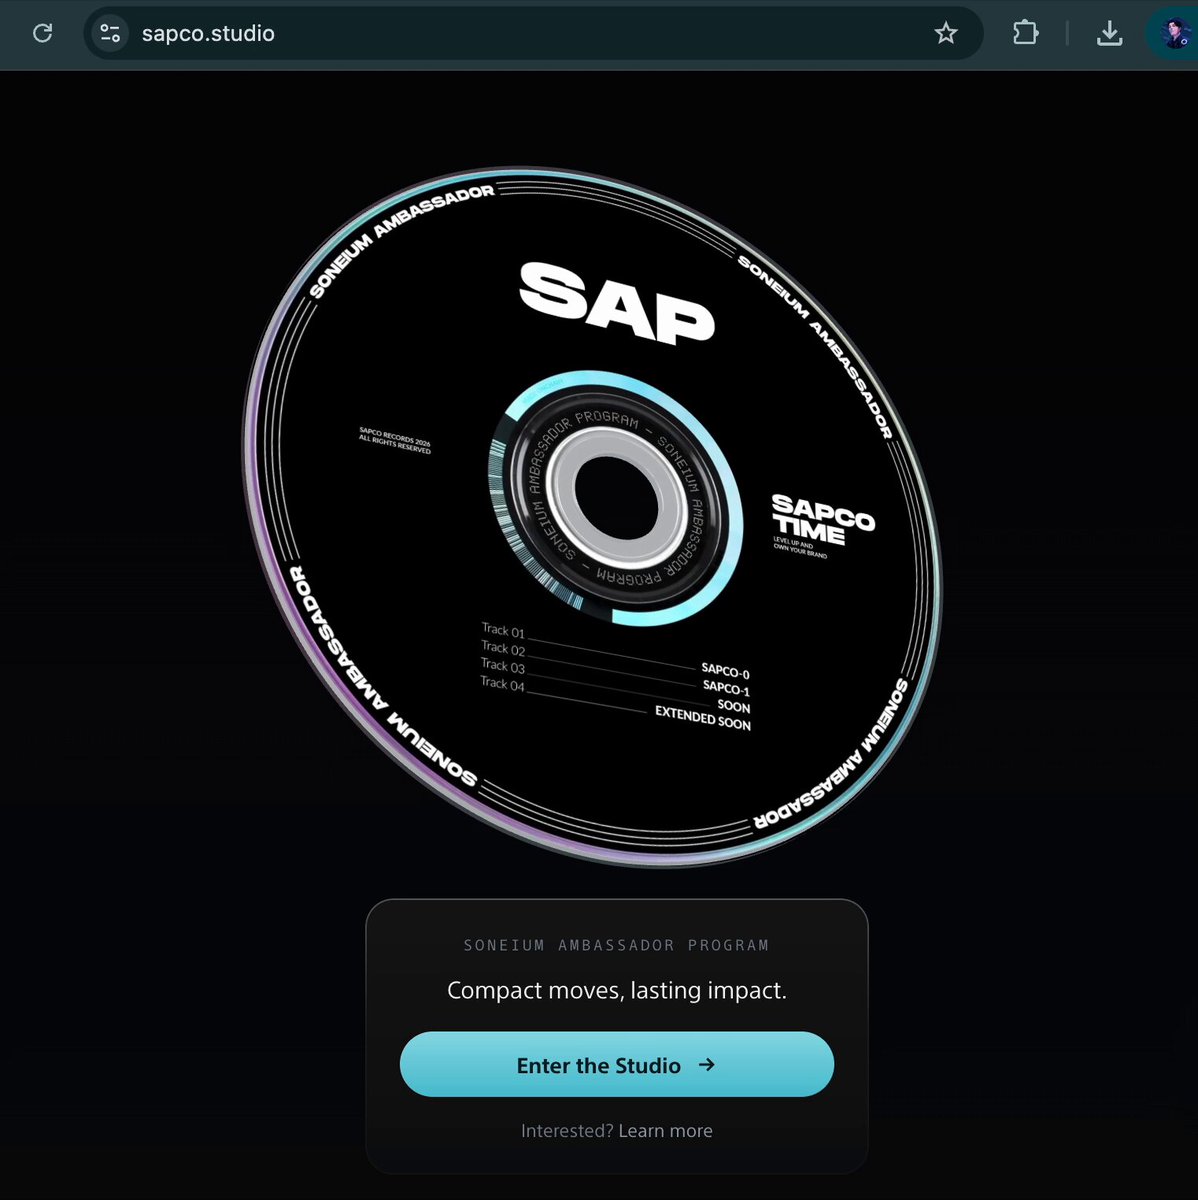
Task: Click the "SAPCO RECORDS 2026" copyright text
Action: [395, 437]
